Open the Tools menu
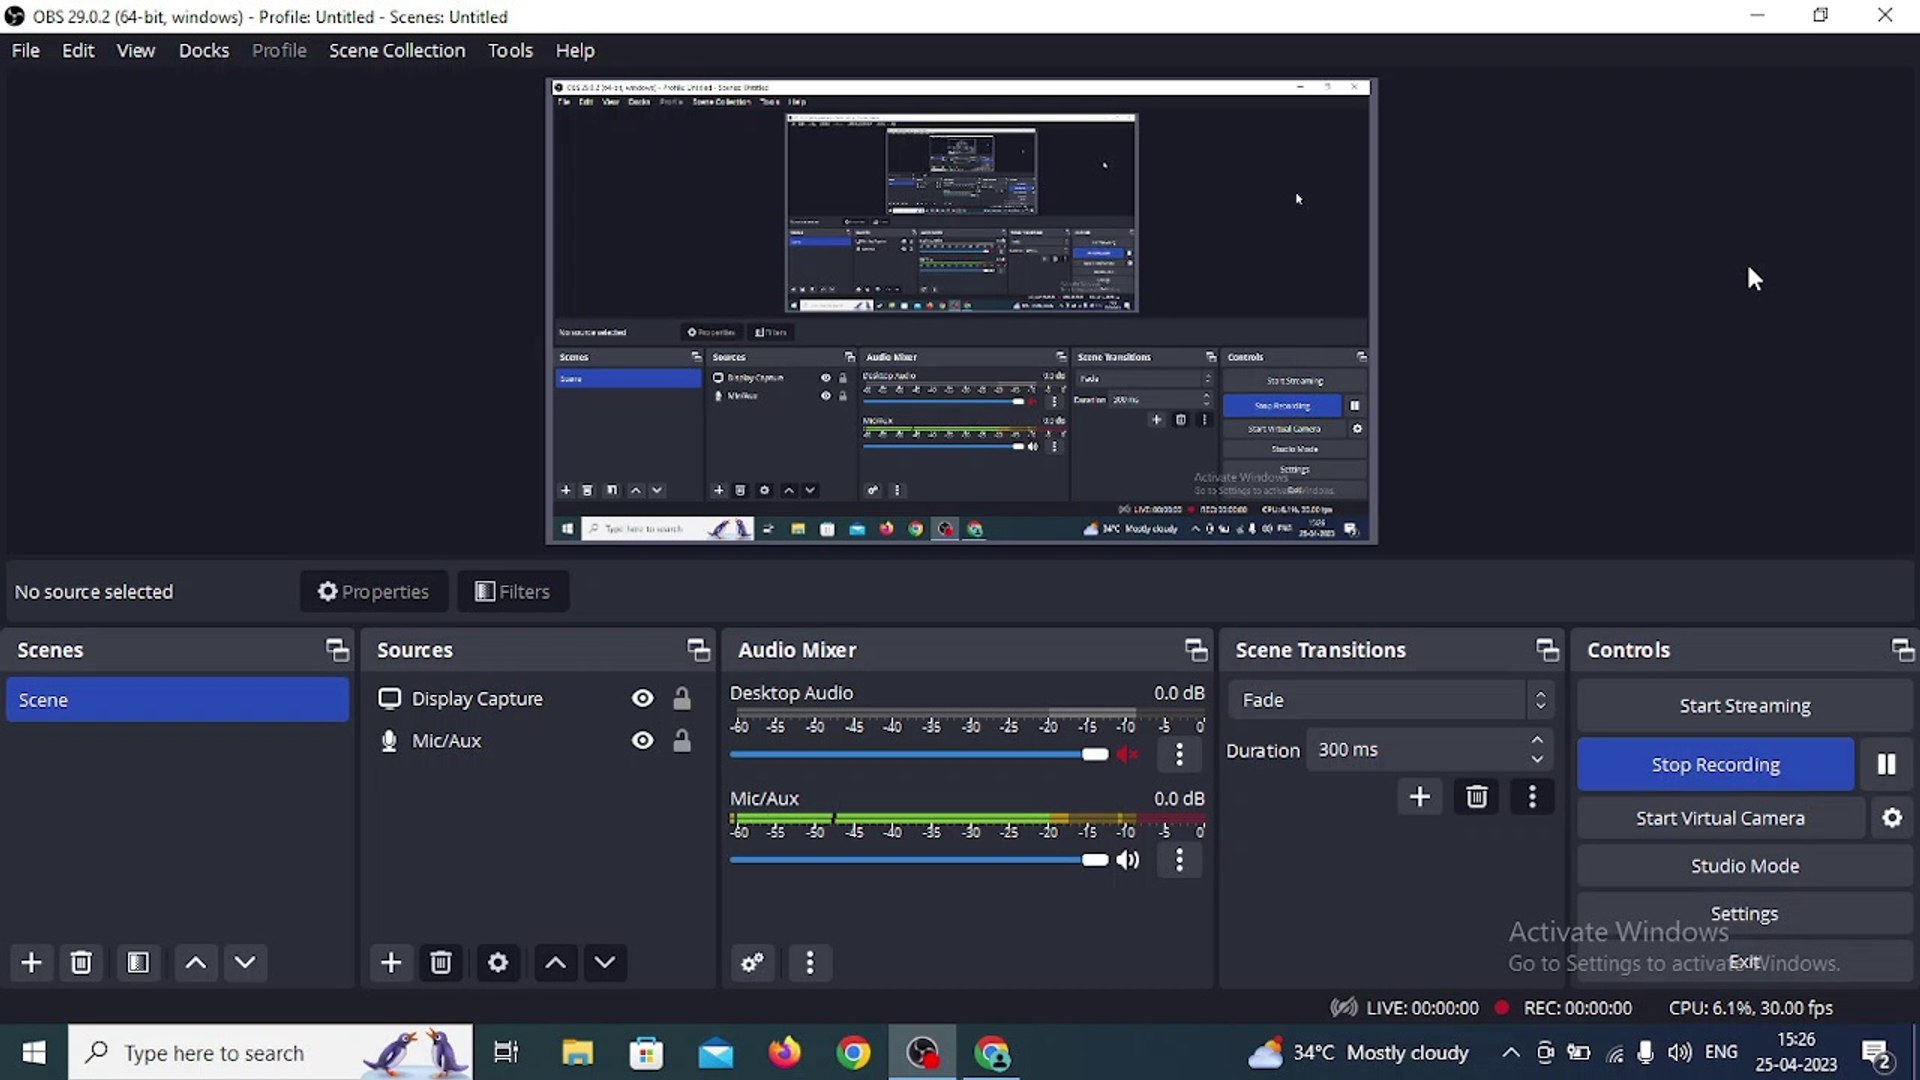The width and height of the screenshot is (1920, 1080). (510, 50)
